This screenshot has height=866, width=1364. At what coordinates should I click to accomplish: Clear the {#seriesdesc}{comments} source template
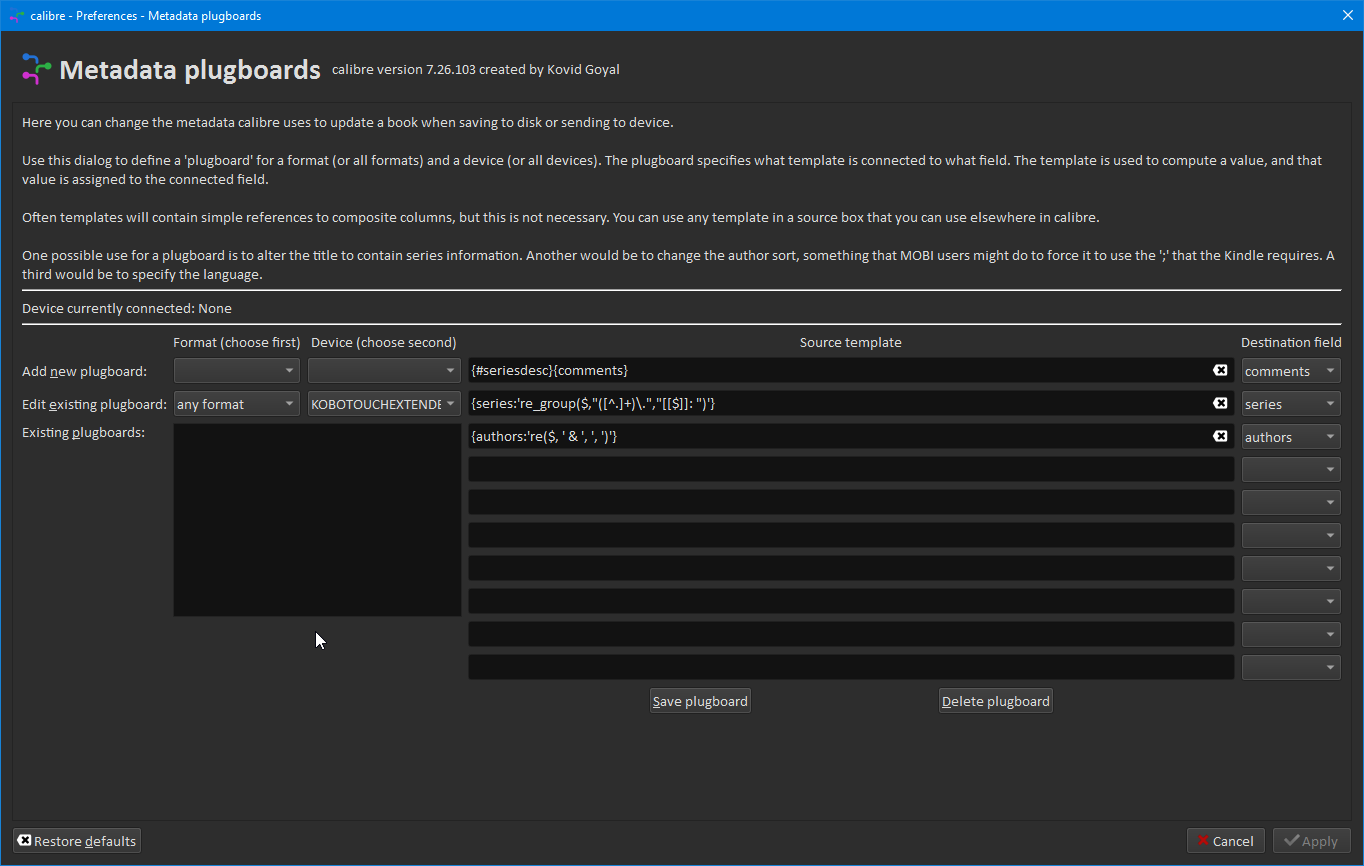(1220, 371)
